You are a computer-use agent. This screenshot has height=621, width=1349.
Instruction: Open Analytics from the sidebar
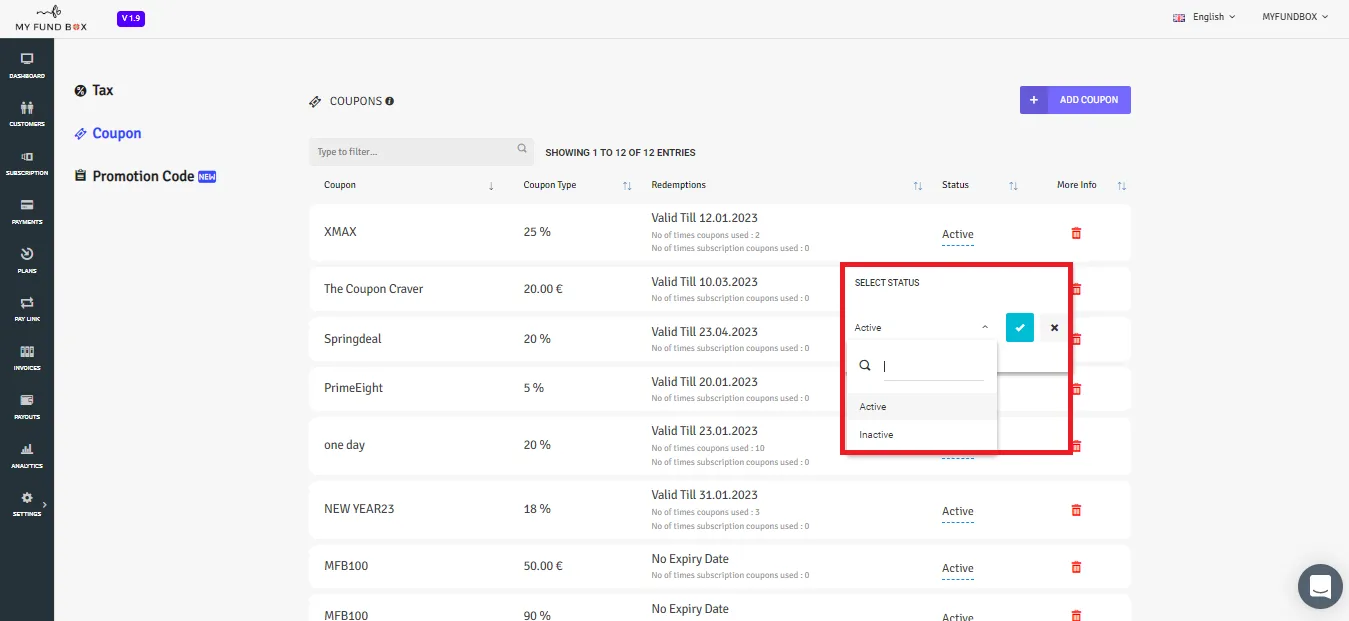27,455
